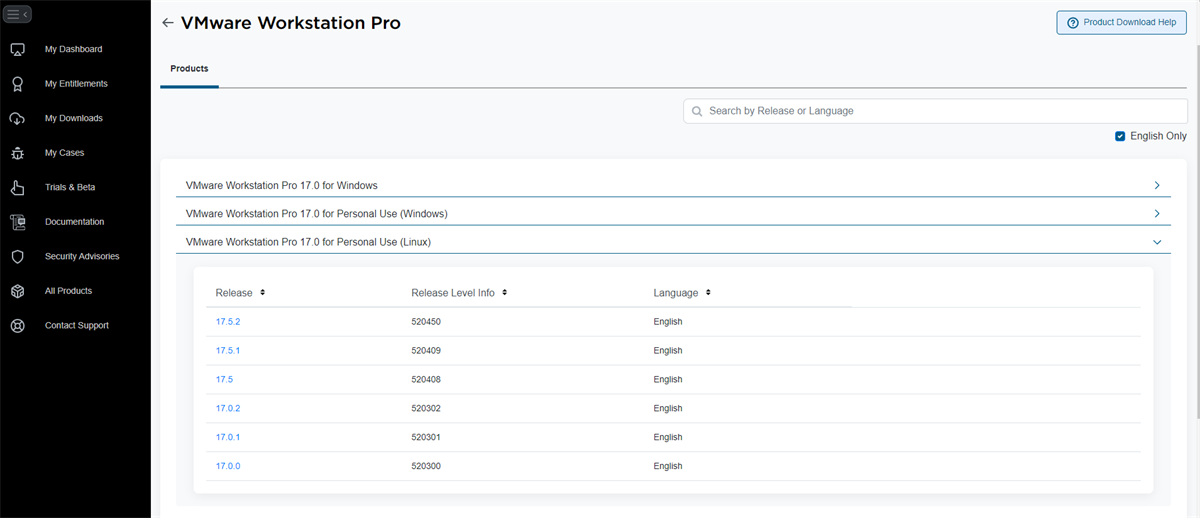Open release 17.5.1 link
The width and height of the screenshot is (1200, 518).
[x=228, y=351]
